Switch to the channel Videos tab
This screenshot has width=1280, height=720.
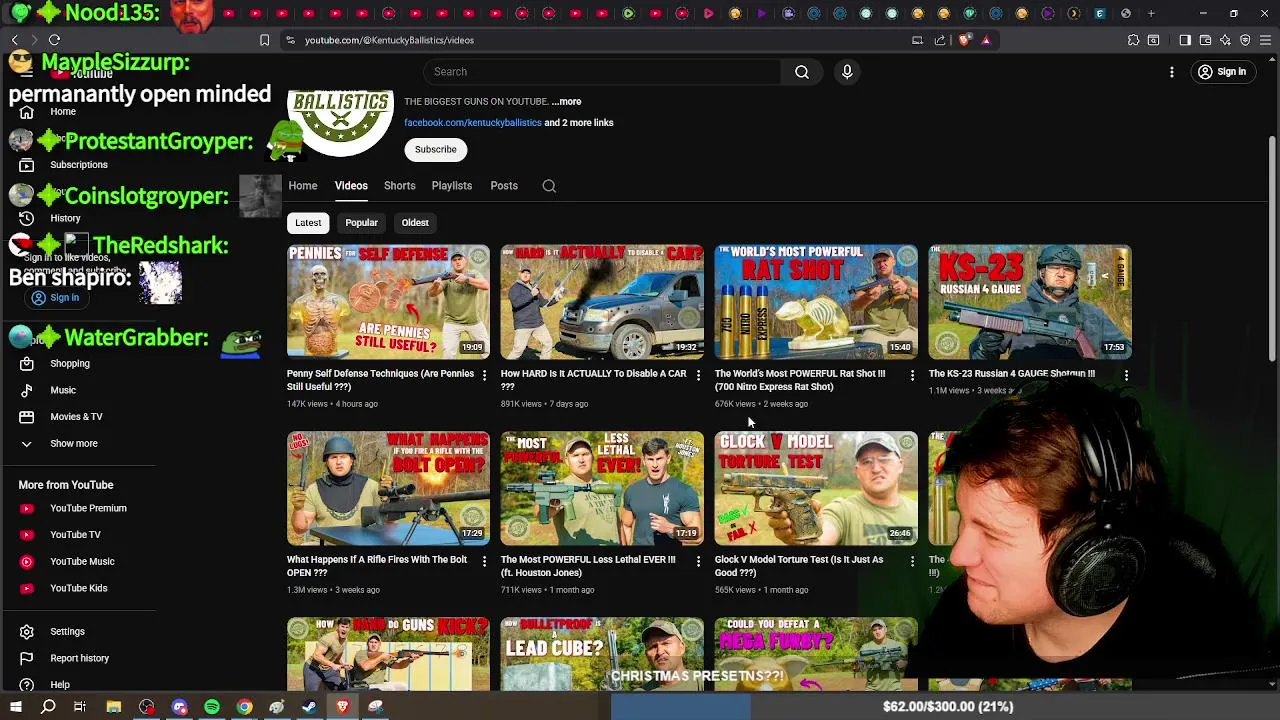[351, 186]
